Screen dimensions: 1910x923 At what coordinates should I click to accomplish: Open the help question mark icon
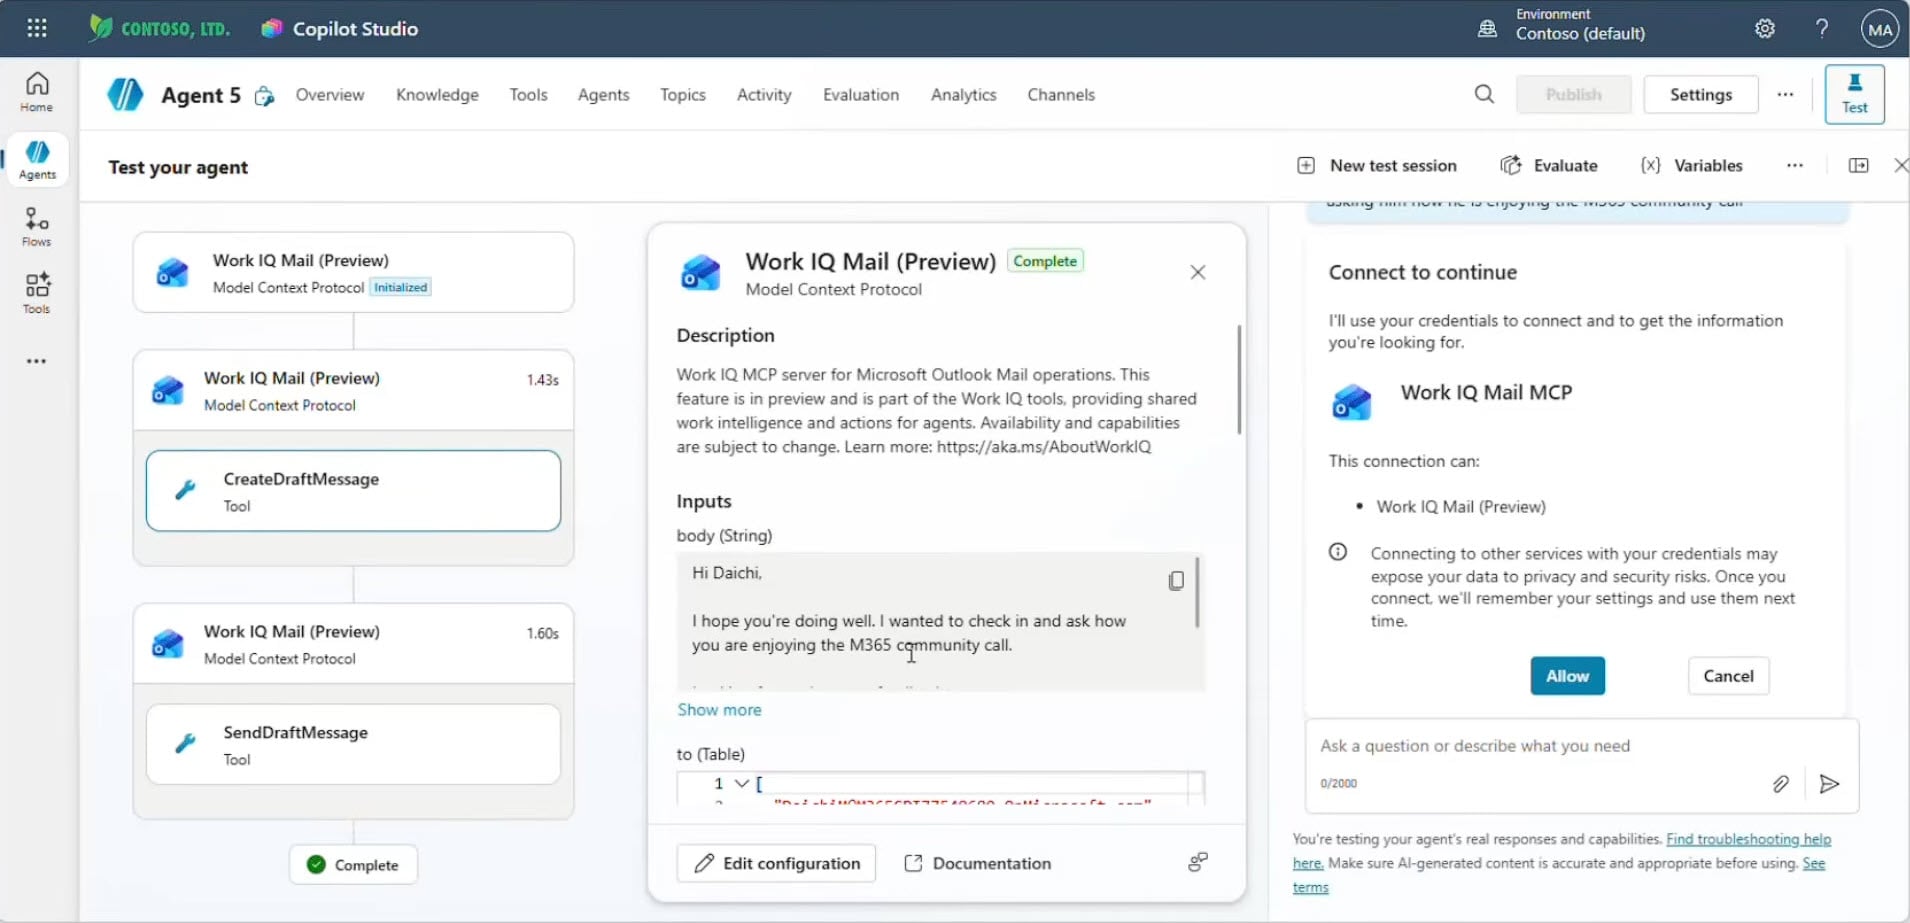(1822, 28)
